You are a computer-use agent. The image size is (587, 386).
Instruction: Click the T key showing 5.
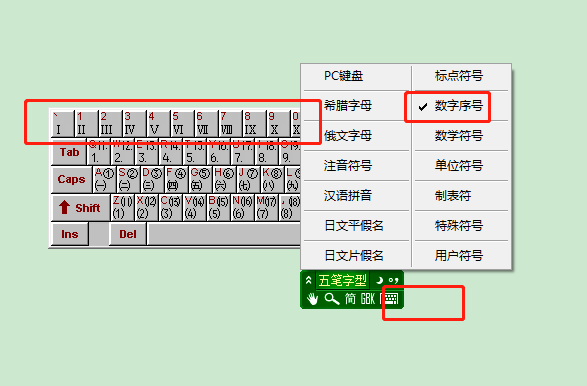coord(195,152)
